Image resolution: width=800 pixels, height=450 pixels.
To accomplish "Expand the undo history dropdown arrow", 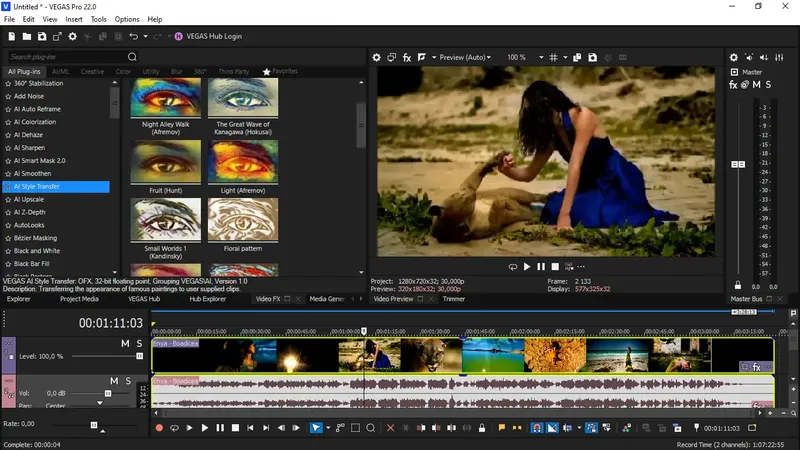I will tap(146, 37).
